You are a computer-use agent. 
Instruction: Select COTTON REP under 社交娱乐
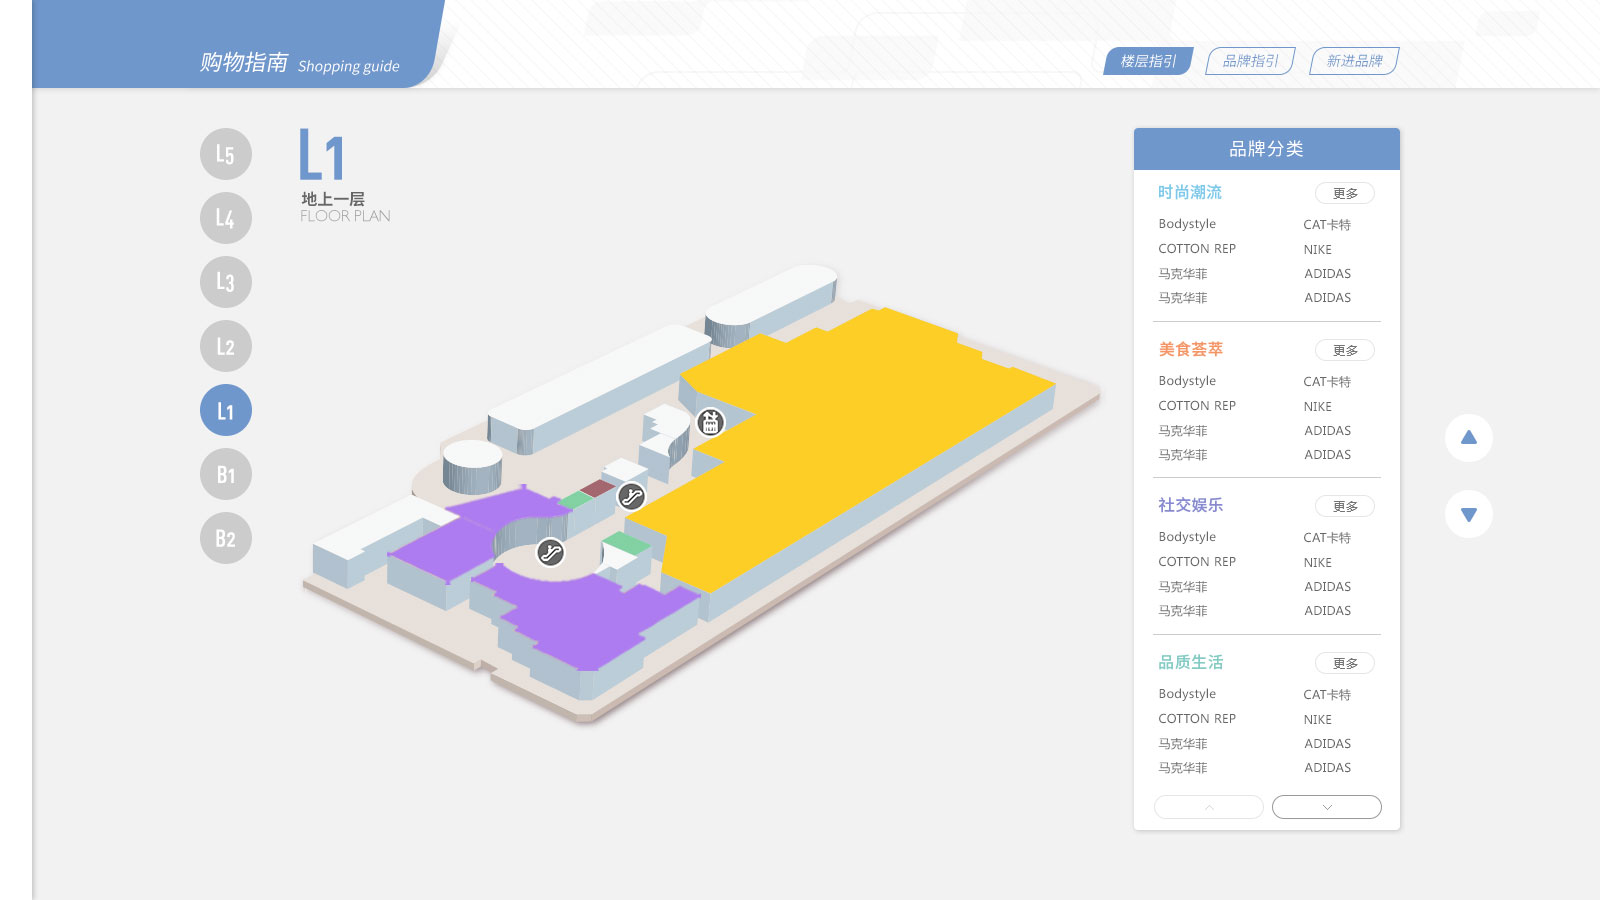[x=1197, y=562]
